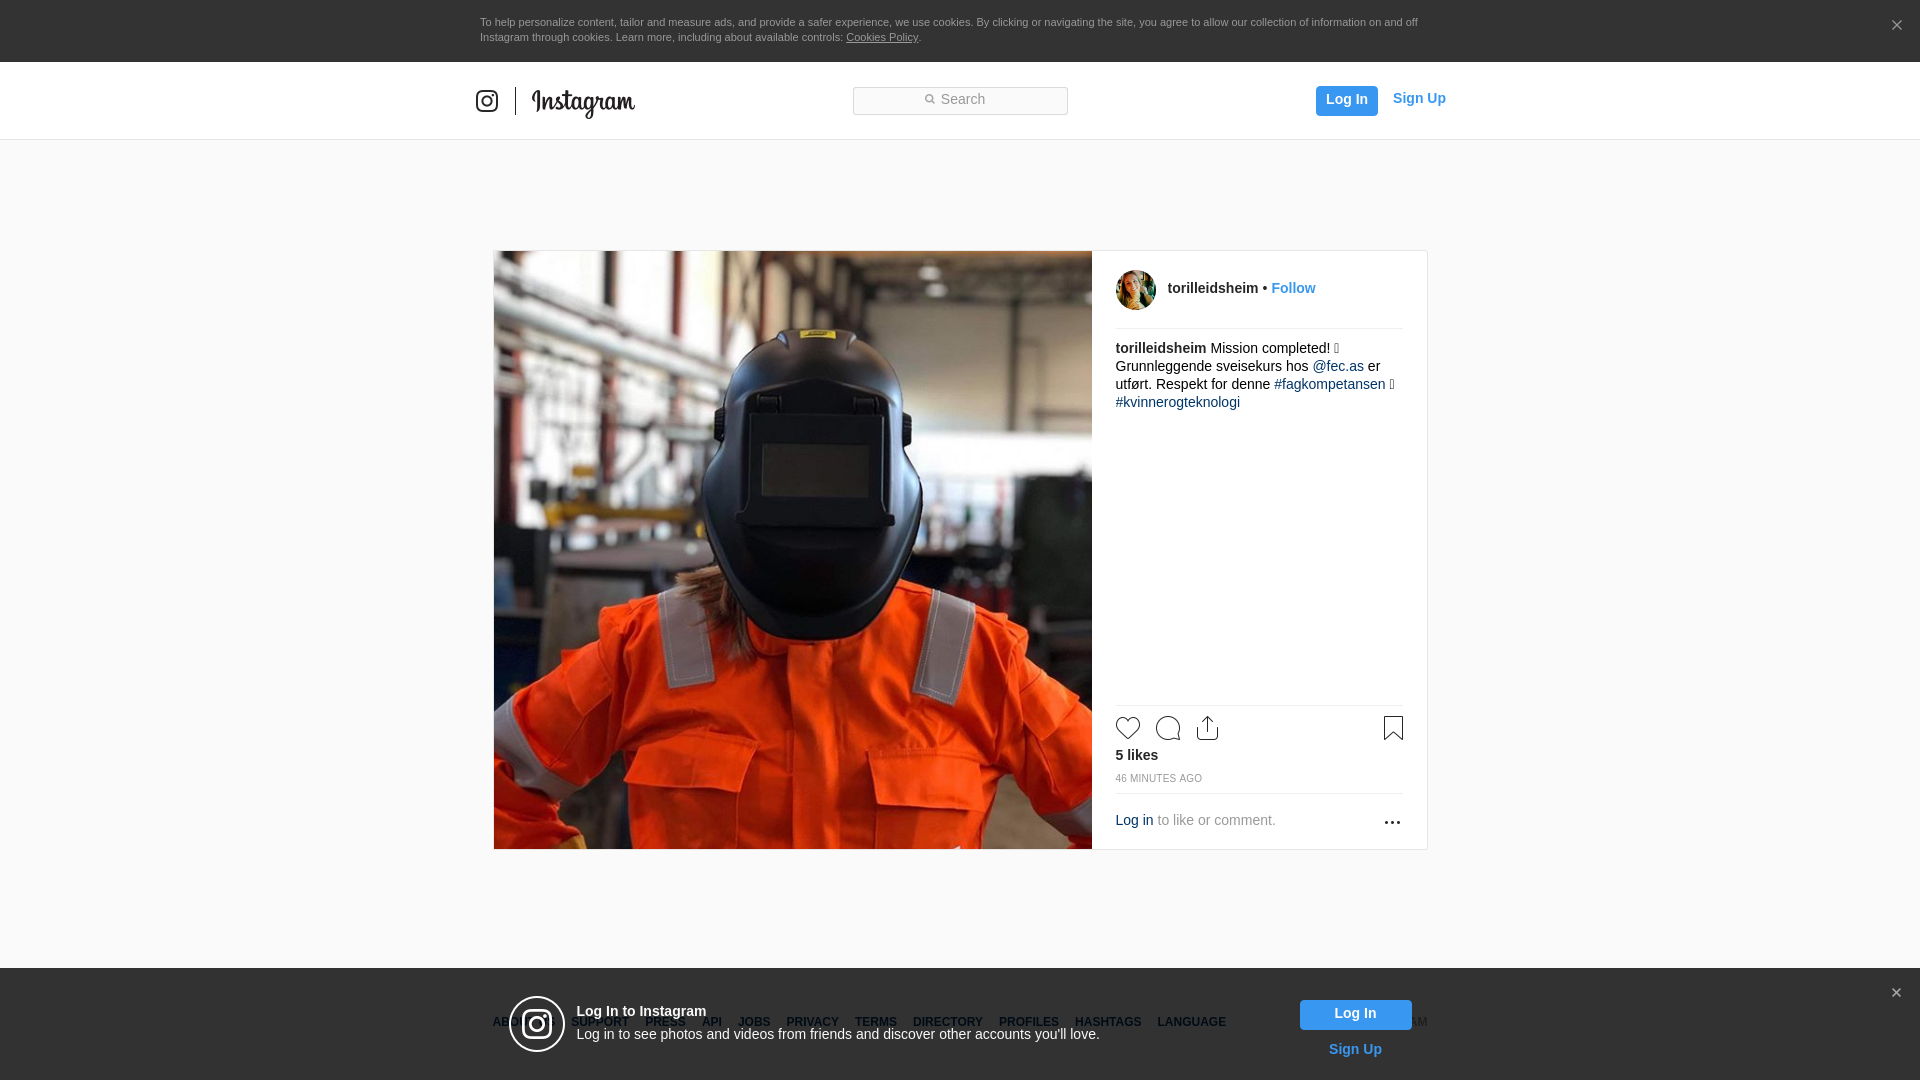The width and height of the screenshot is (1920, 1080).
Task: Click the Sign Up link in header
Action: (1419, 98)
